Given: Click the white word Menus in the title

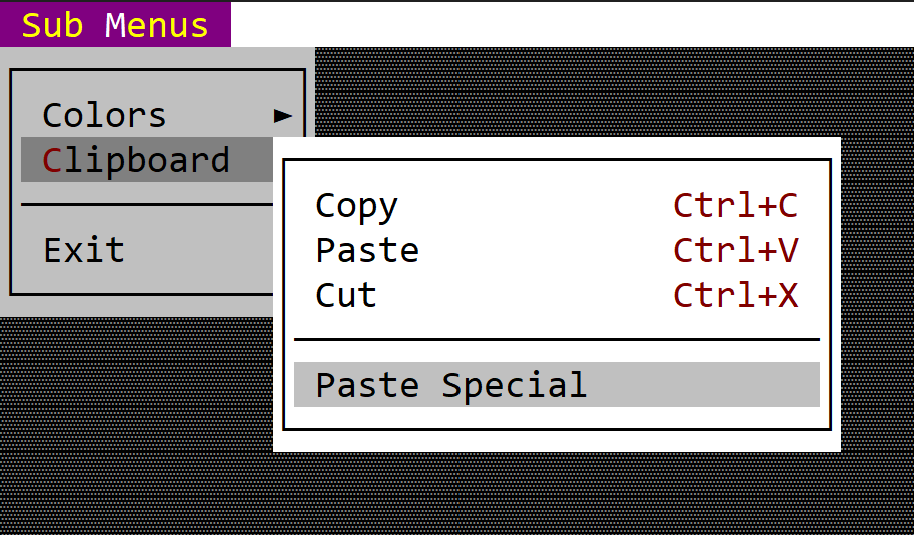Looking at the screenshot, I should [156, 26].
